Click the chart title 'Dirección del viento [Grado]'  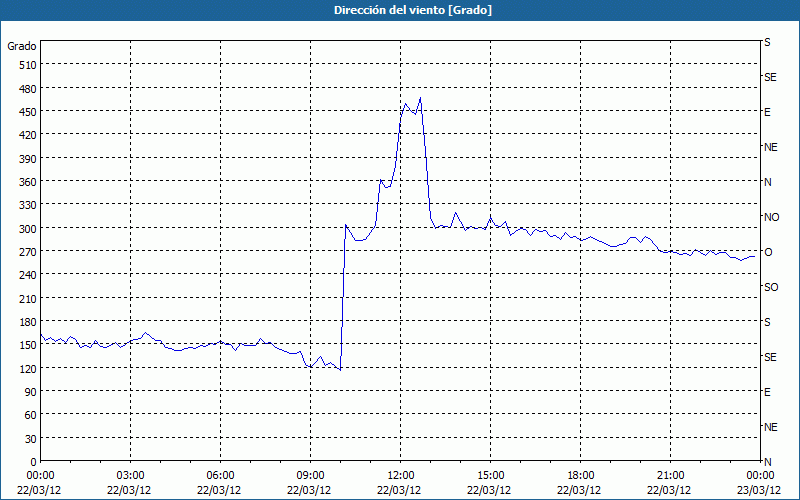click(x=413, y=10)
